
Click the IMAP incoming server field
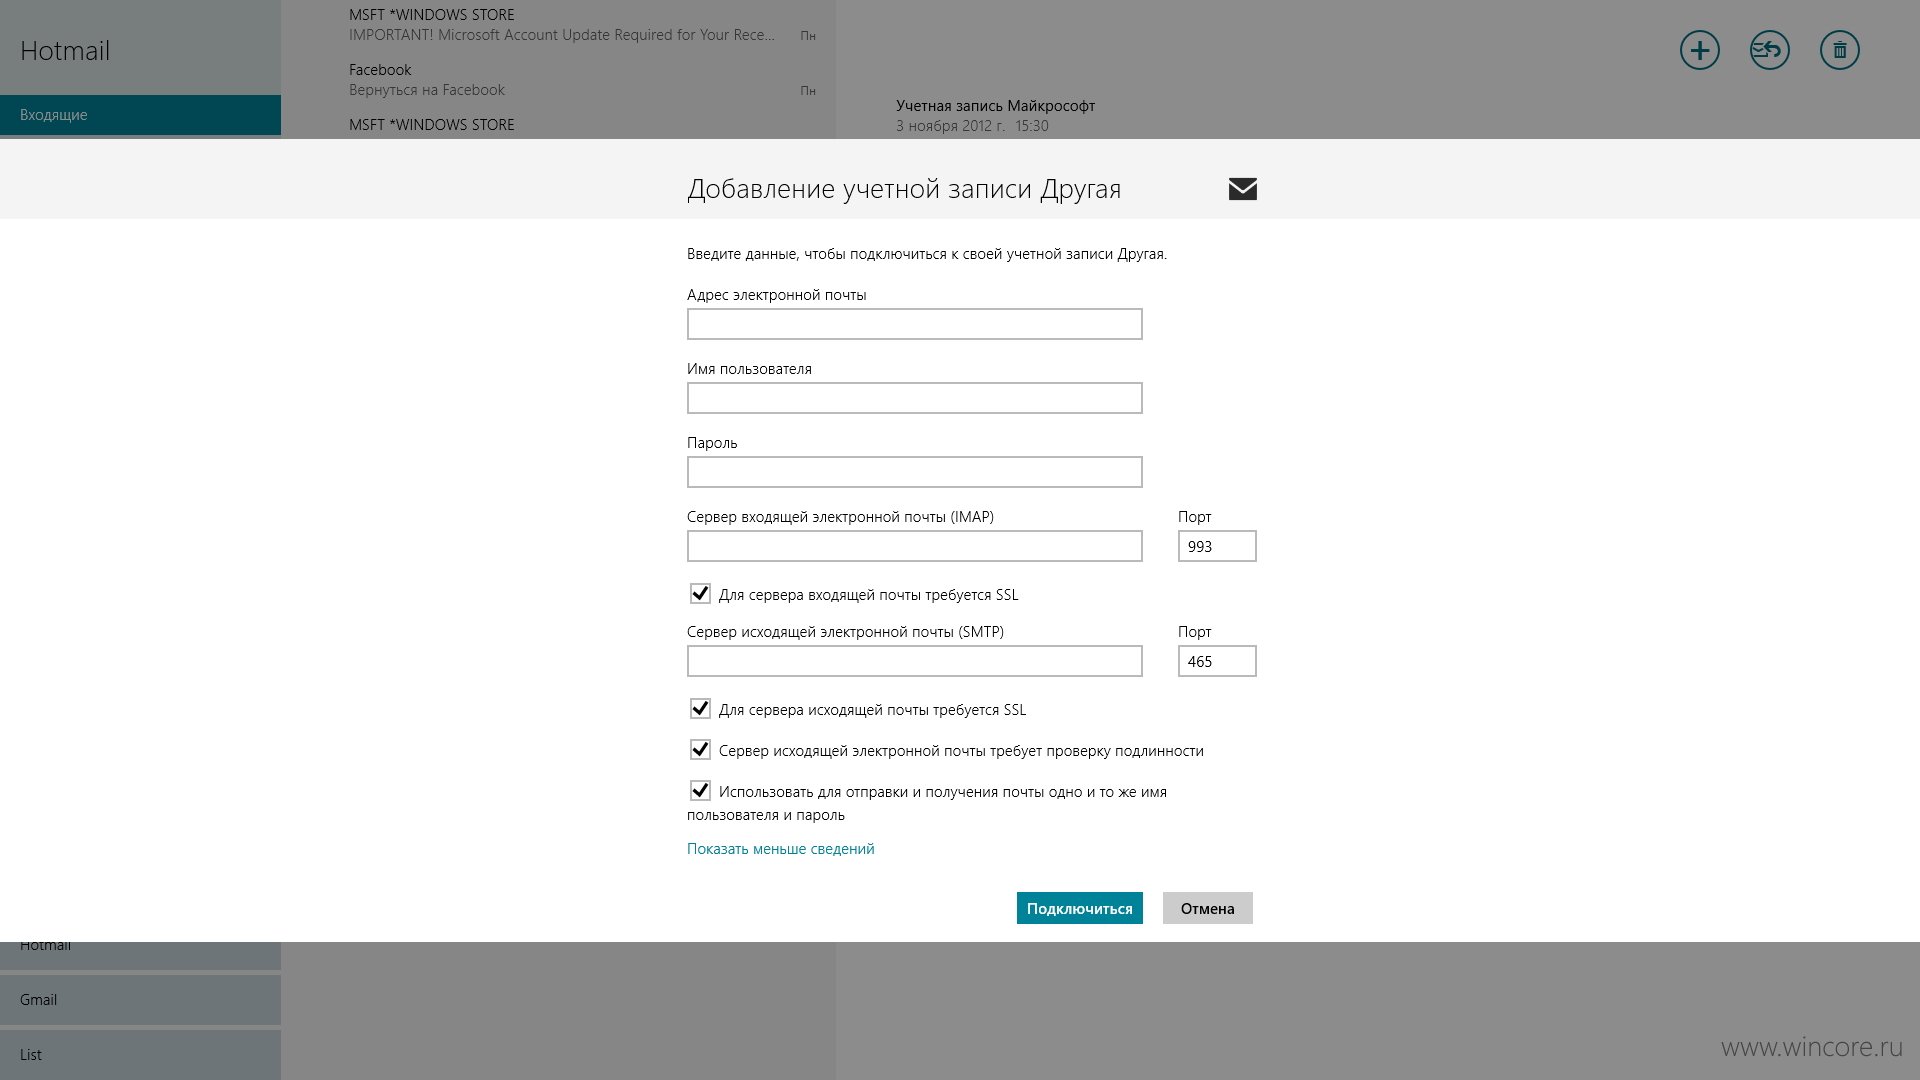pyautogui.click(x=914, y=546)
